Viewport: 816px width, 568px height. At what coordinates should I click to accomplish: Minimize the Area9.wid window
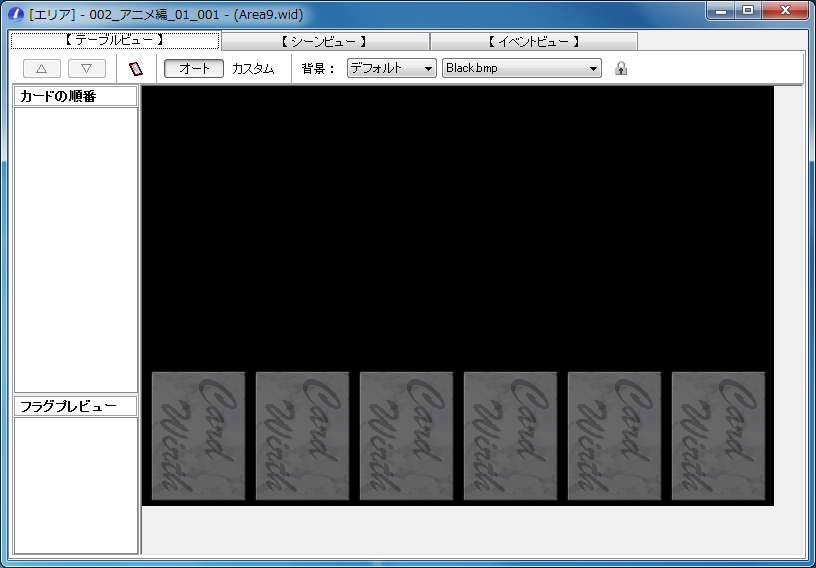click(721, 10)
